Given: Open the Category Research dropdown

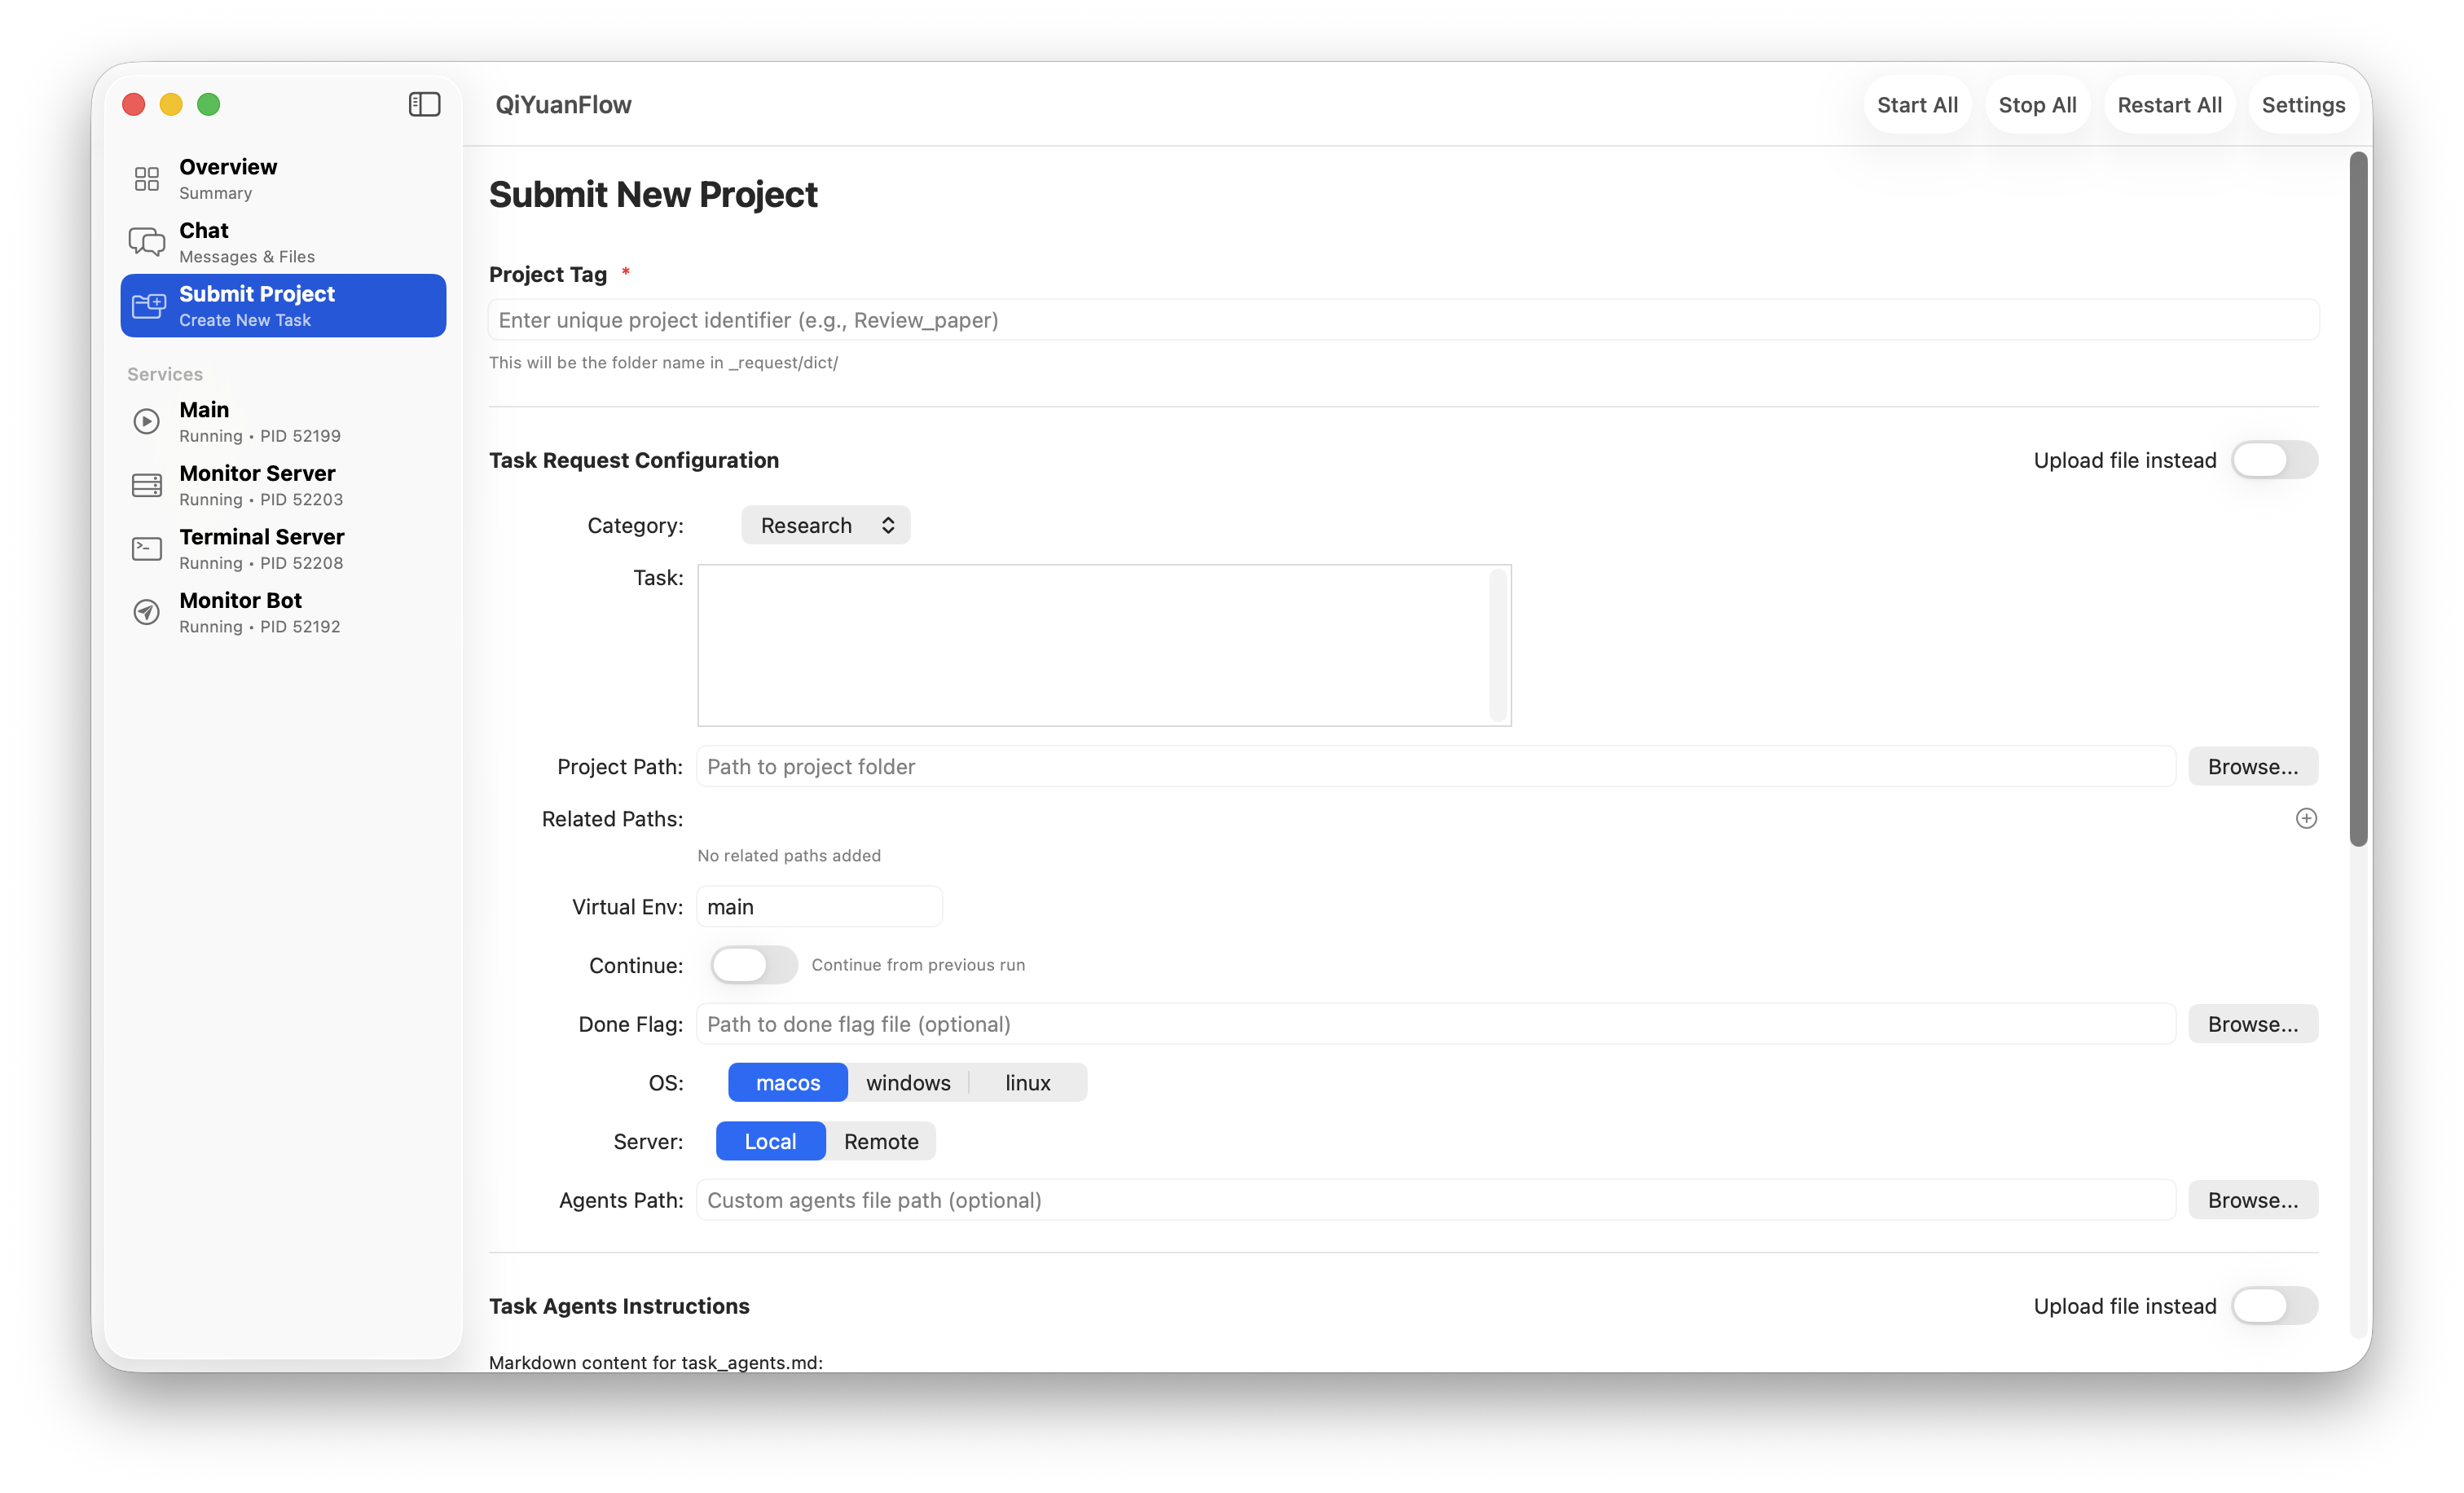Looking at the screenshot, I should tap(826, 525).
